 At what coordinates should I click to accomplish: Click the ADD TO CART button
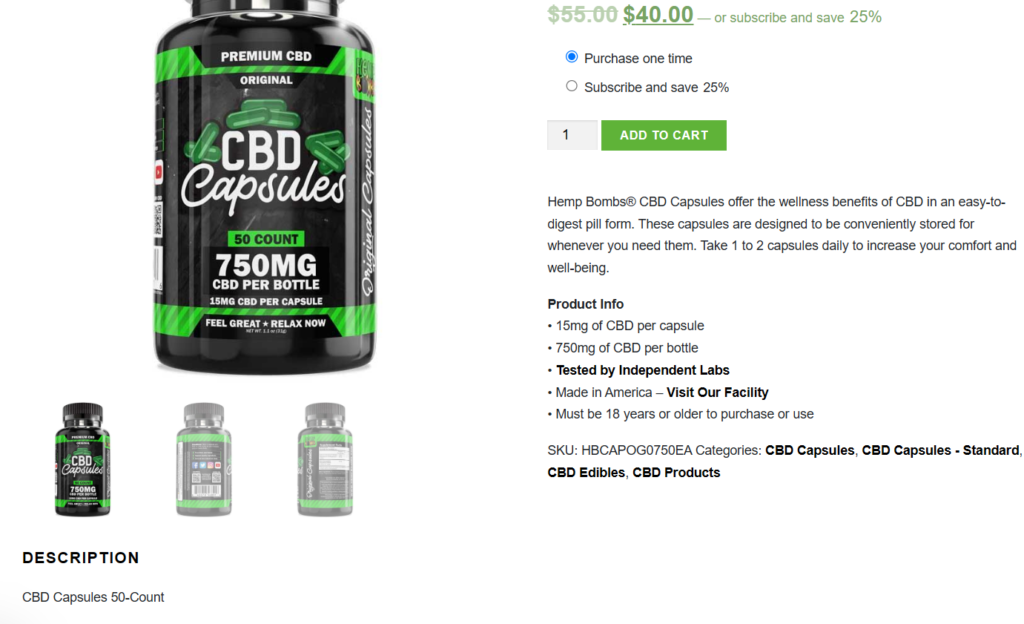click(x=664, y=135)
